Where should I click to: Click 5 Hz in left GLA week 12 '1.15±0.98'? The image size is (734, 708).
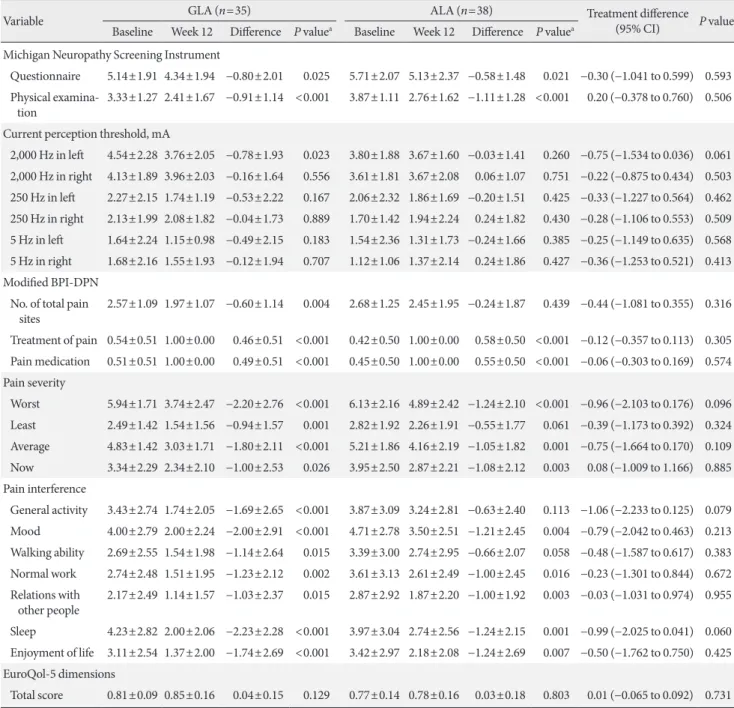tap(189, 240)
